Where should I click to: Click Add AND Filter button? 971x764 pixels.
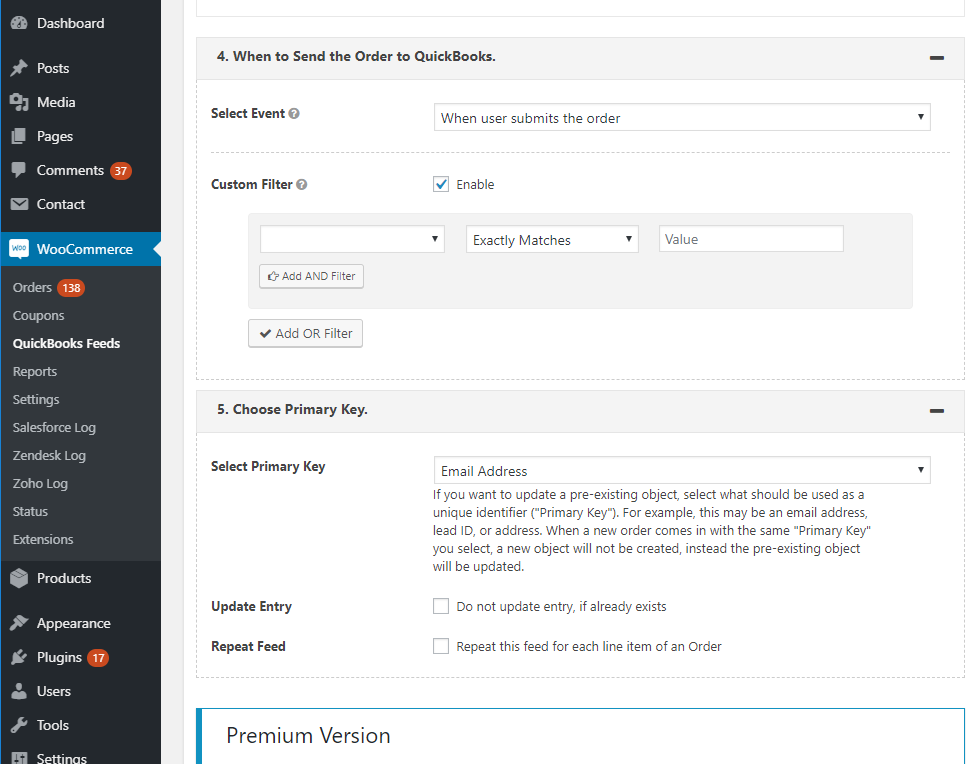[x=311, y=276]
